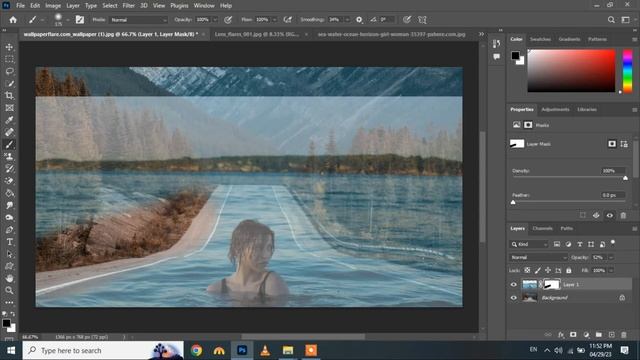The width and height of the screenshot is (640, 360).
Task: Select the History Brush tool
Action: pos(9,169)
